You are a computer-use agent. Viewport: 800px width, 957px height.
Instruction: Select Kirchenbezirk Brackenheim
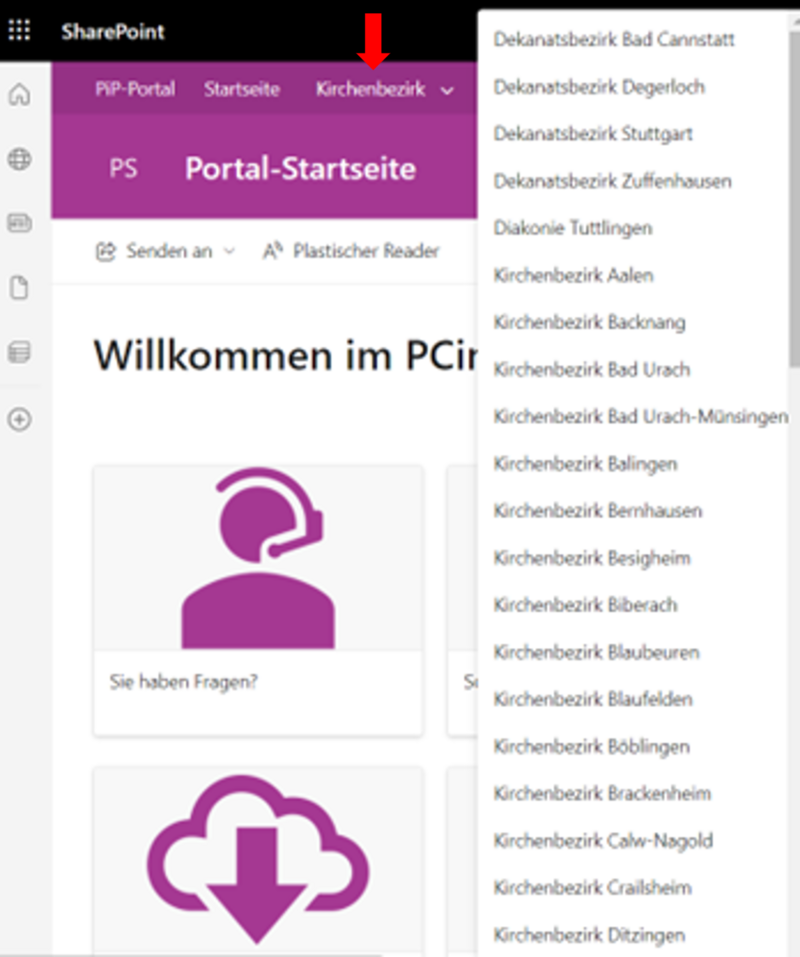click(x=602, y=793)
